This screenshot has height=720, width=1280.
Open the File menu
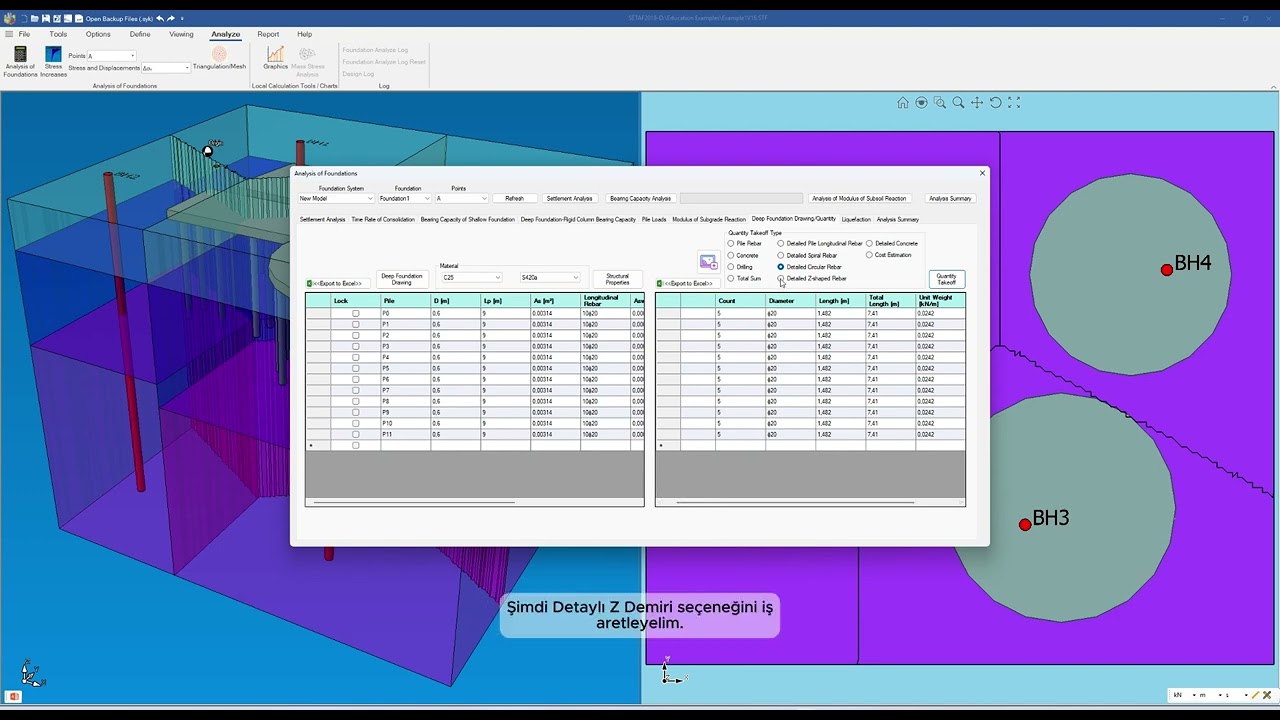coord(24,34)
